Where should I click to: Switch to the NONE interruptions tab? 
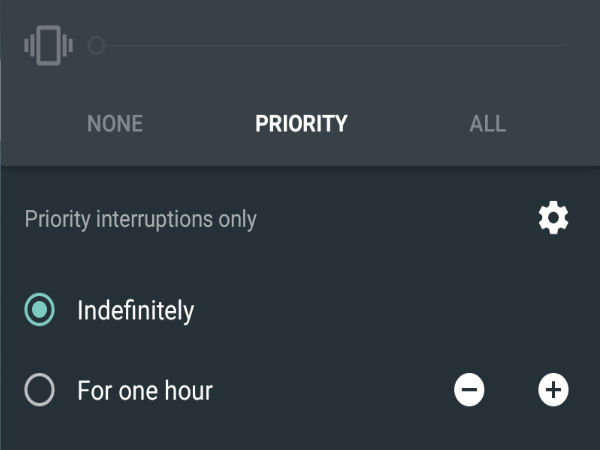pyautogui.click(x=115, y=124)
